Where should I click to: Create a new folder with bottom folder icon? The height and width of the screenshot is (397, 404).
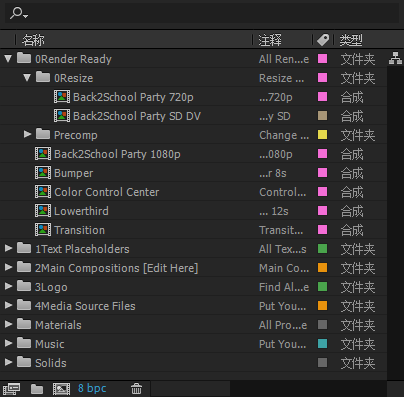point(37,389)
